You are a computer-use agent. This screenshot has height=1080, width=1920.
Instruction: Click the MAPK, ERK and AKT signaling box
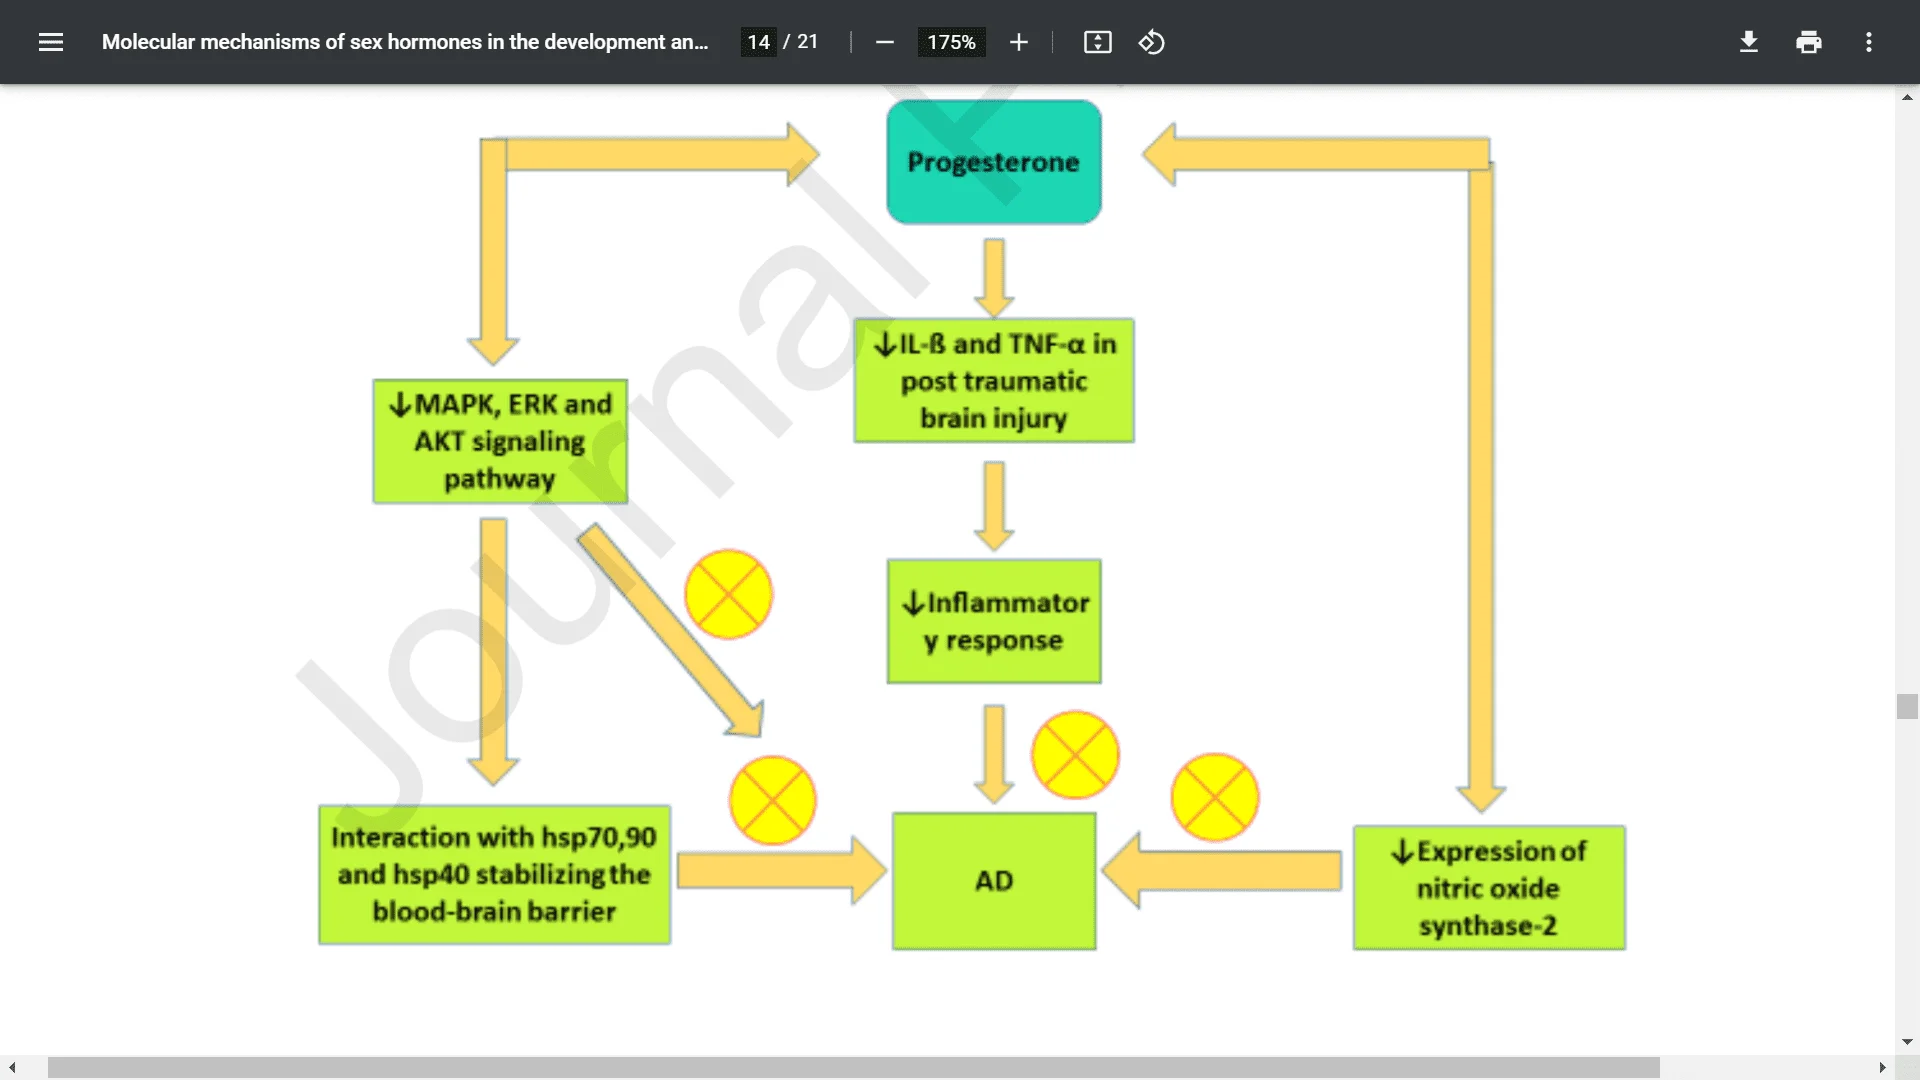point(500,441)
